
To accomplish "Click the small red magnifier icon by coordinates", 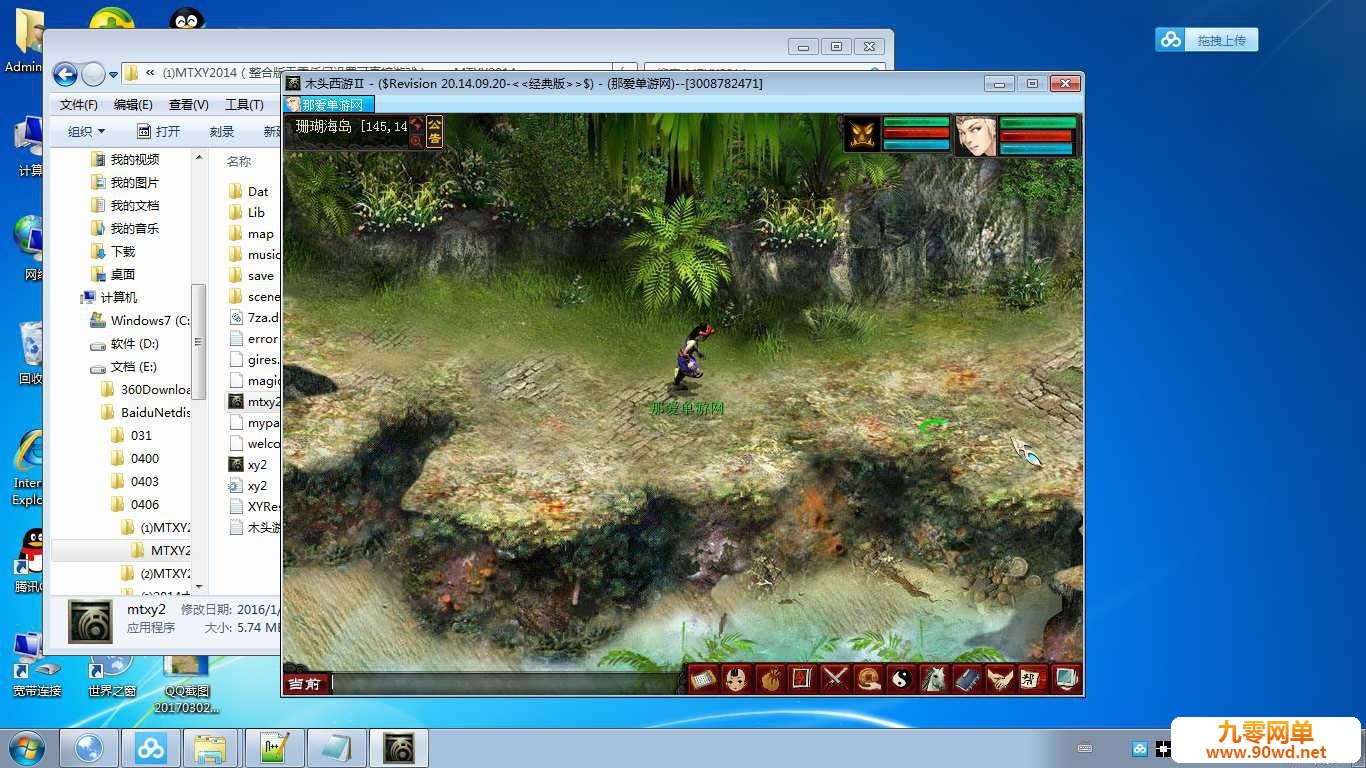I will tap(416, 141).
